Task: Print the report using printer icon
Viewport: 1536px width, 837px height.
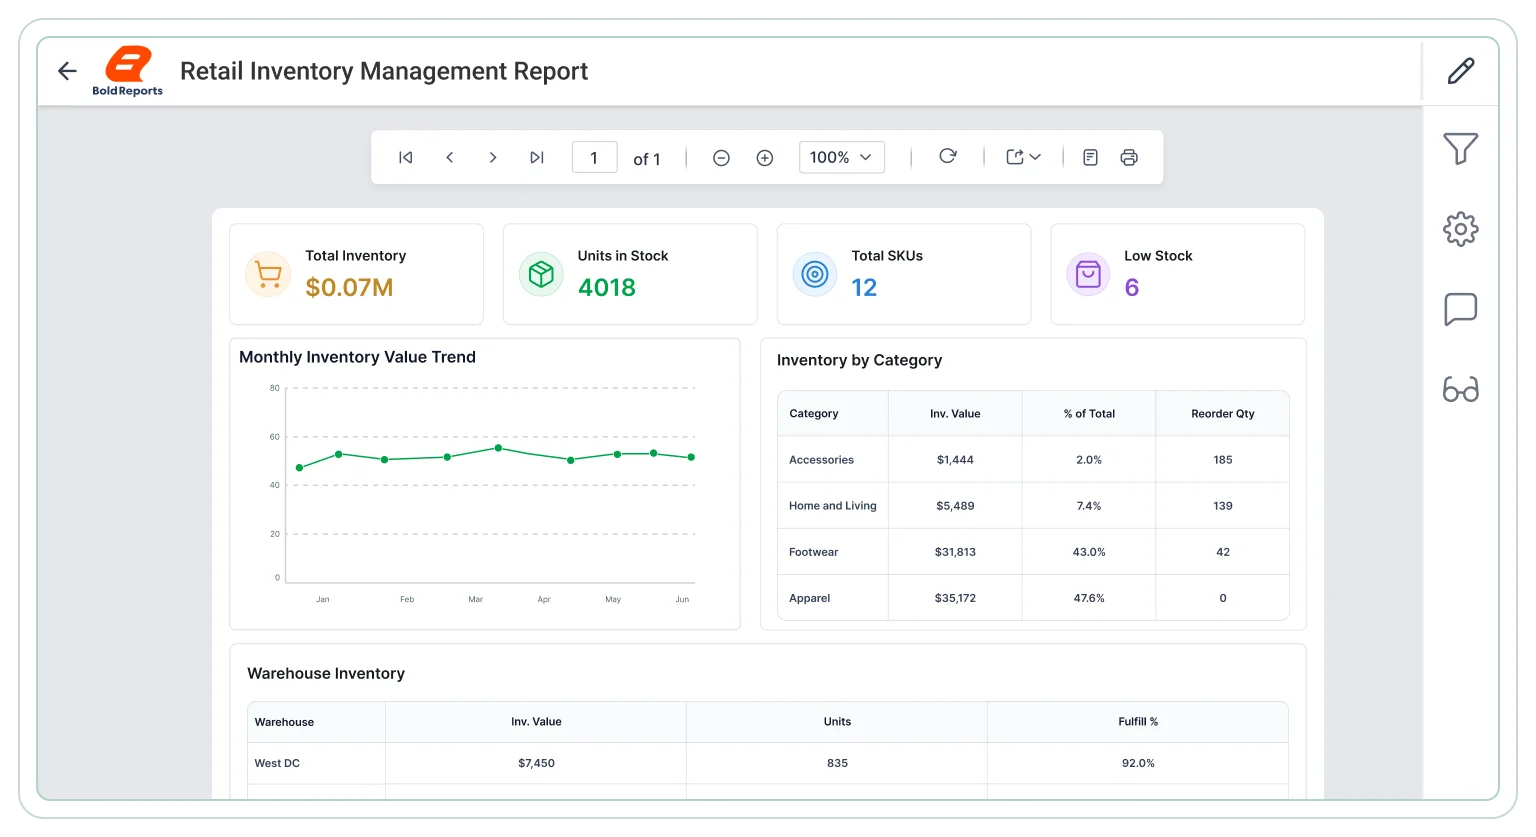Action: tap(1129, 157)
